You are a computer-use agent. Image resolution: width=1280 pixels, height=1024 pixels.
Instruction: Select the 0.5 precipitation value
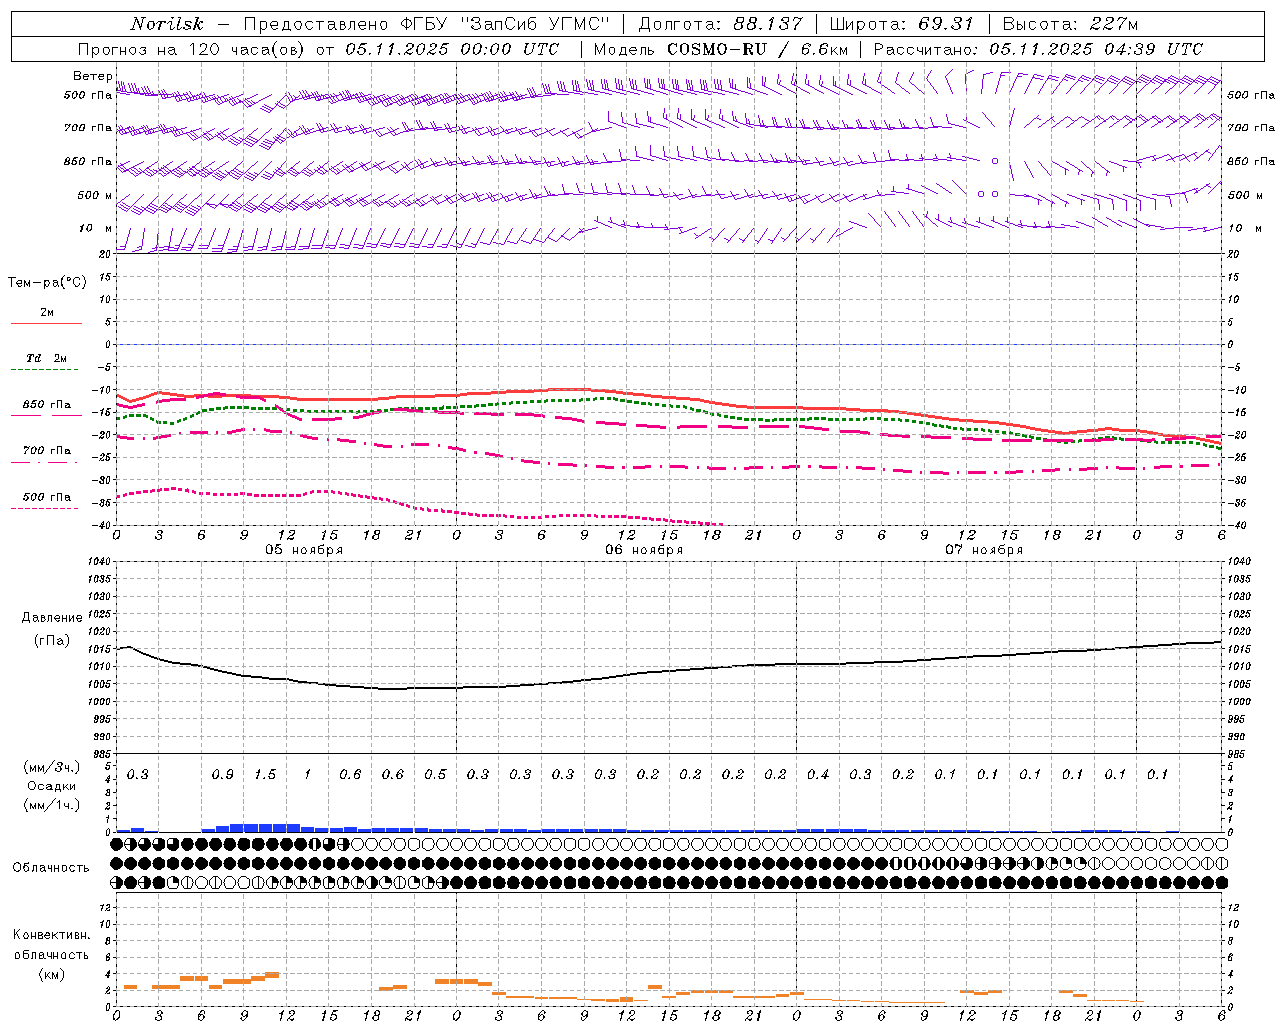point(435,775)
